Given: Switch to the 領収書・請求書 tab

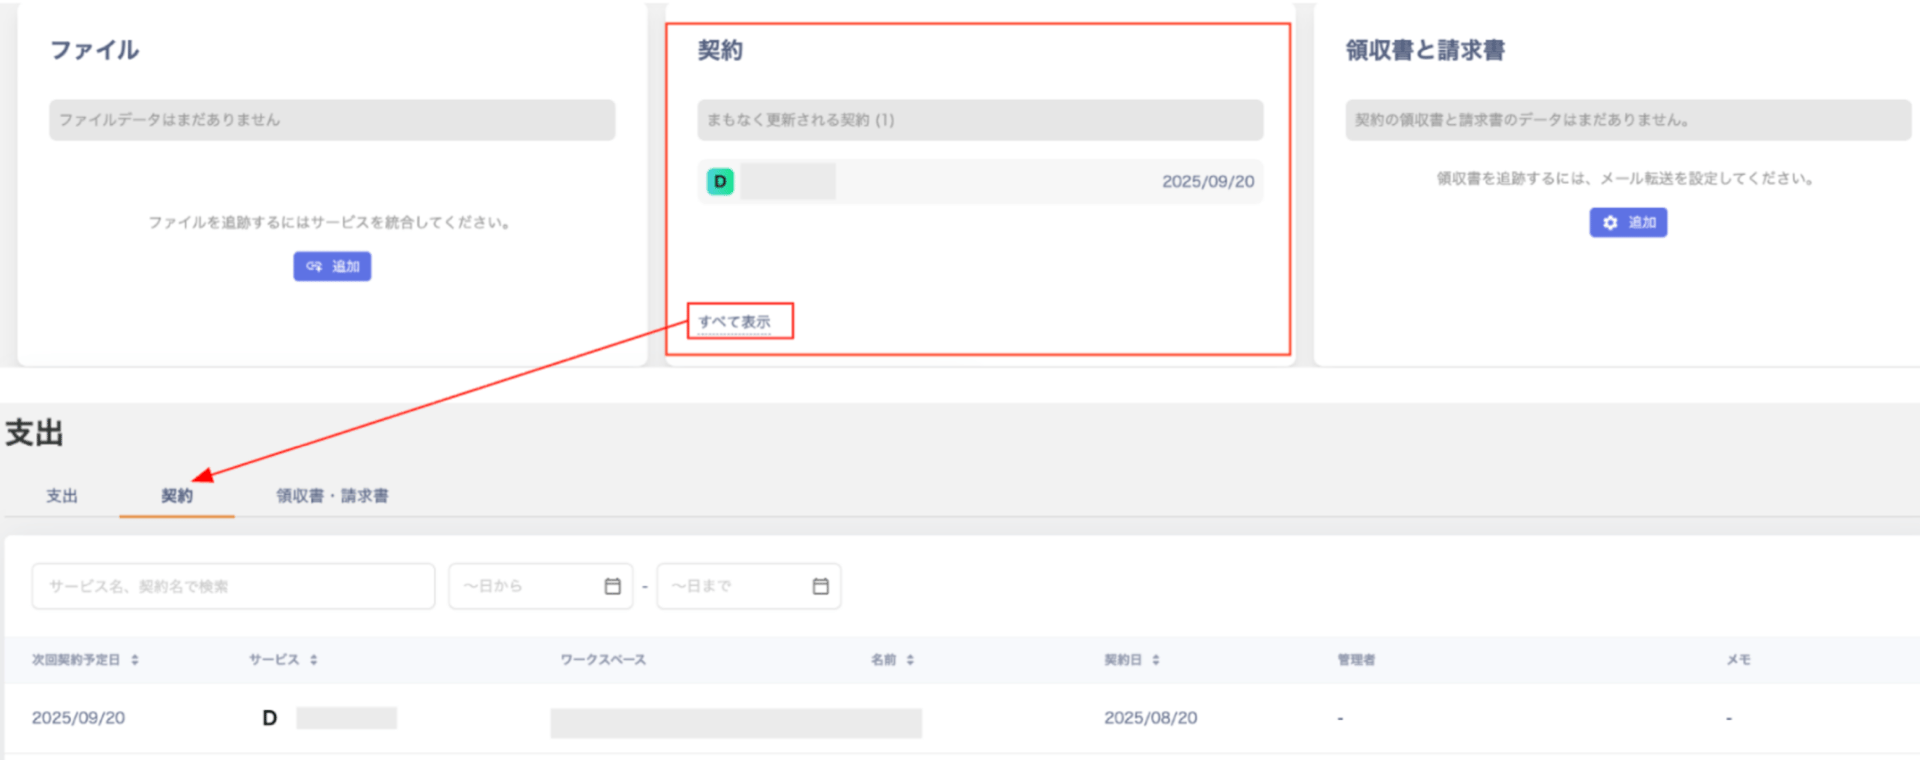Looking at the screenshot, I should [x=332, y=495].
